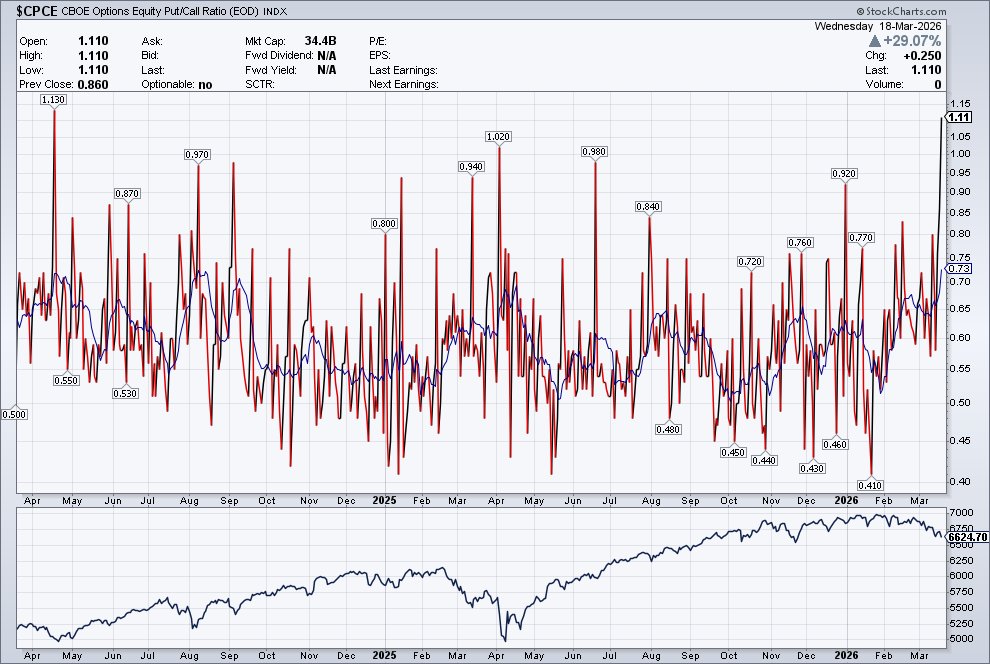Click the 0.440 trough label
The width and height of the screenshot is (990, 664).
tap(764, 461)
